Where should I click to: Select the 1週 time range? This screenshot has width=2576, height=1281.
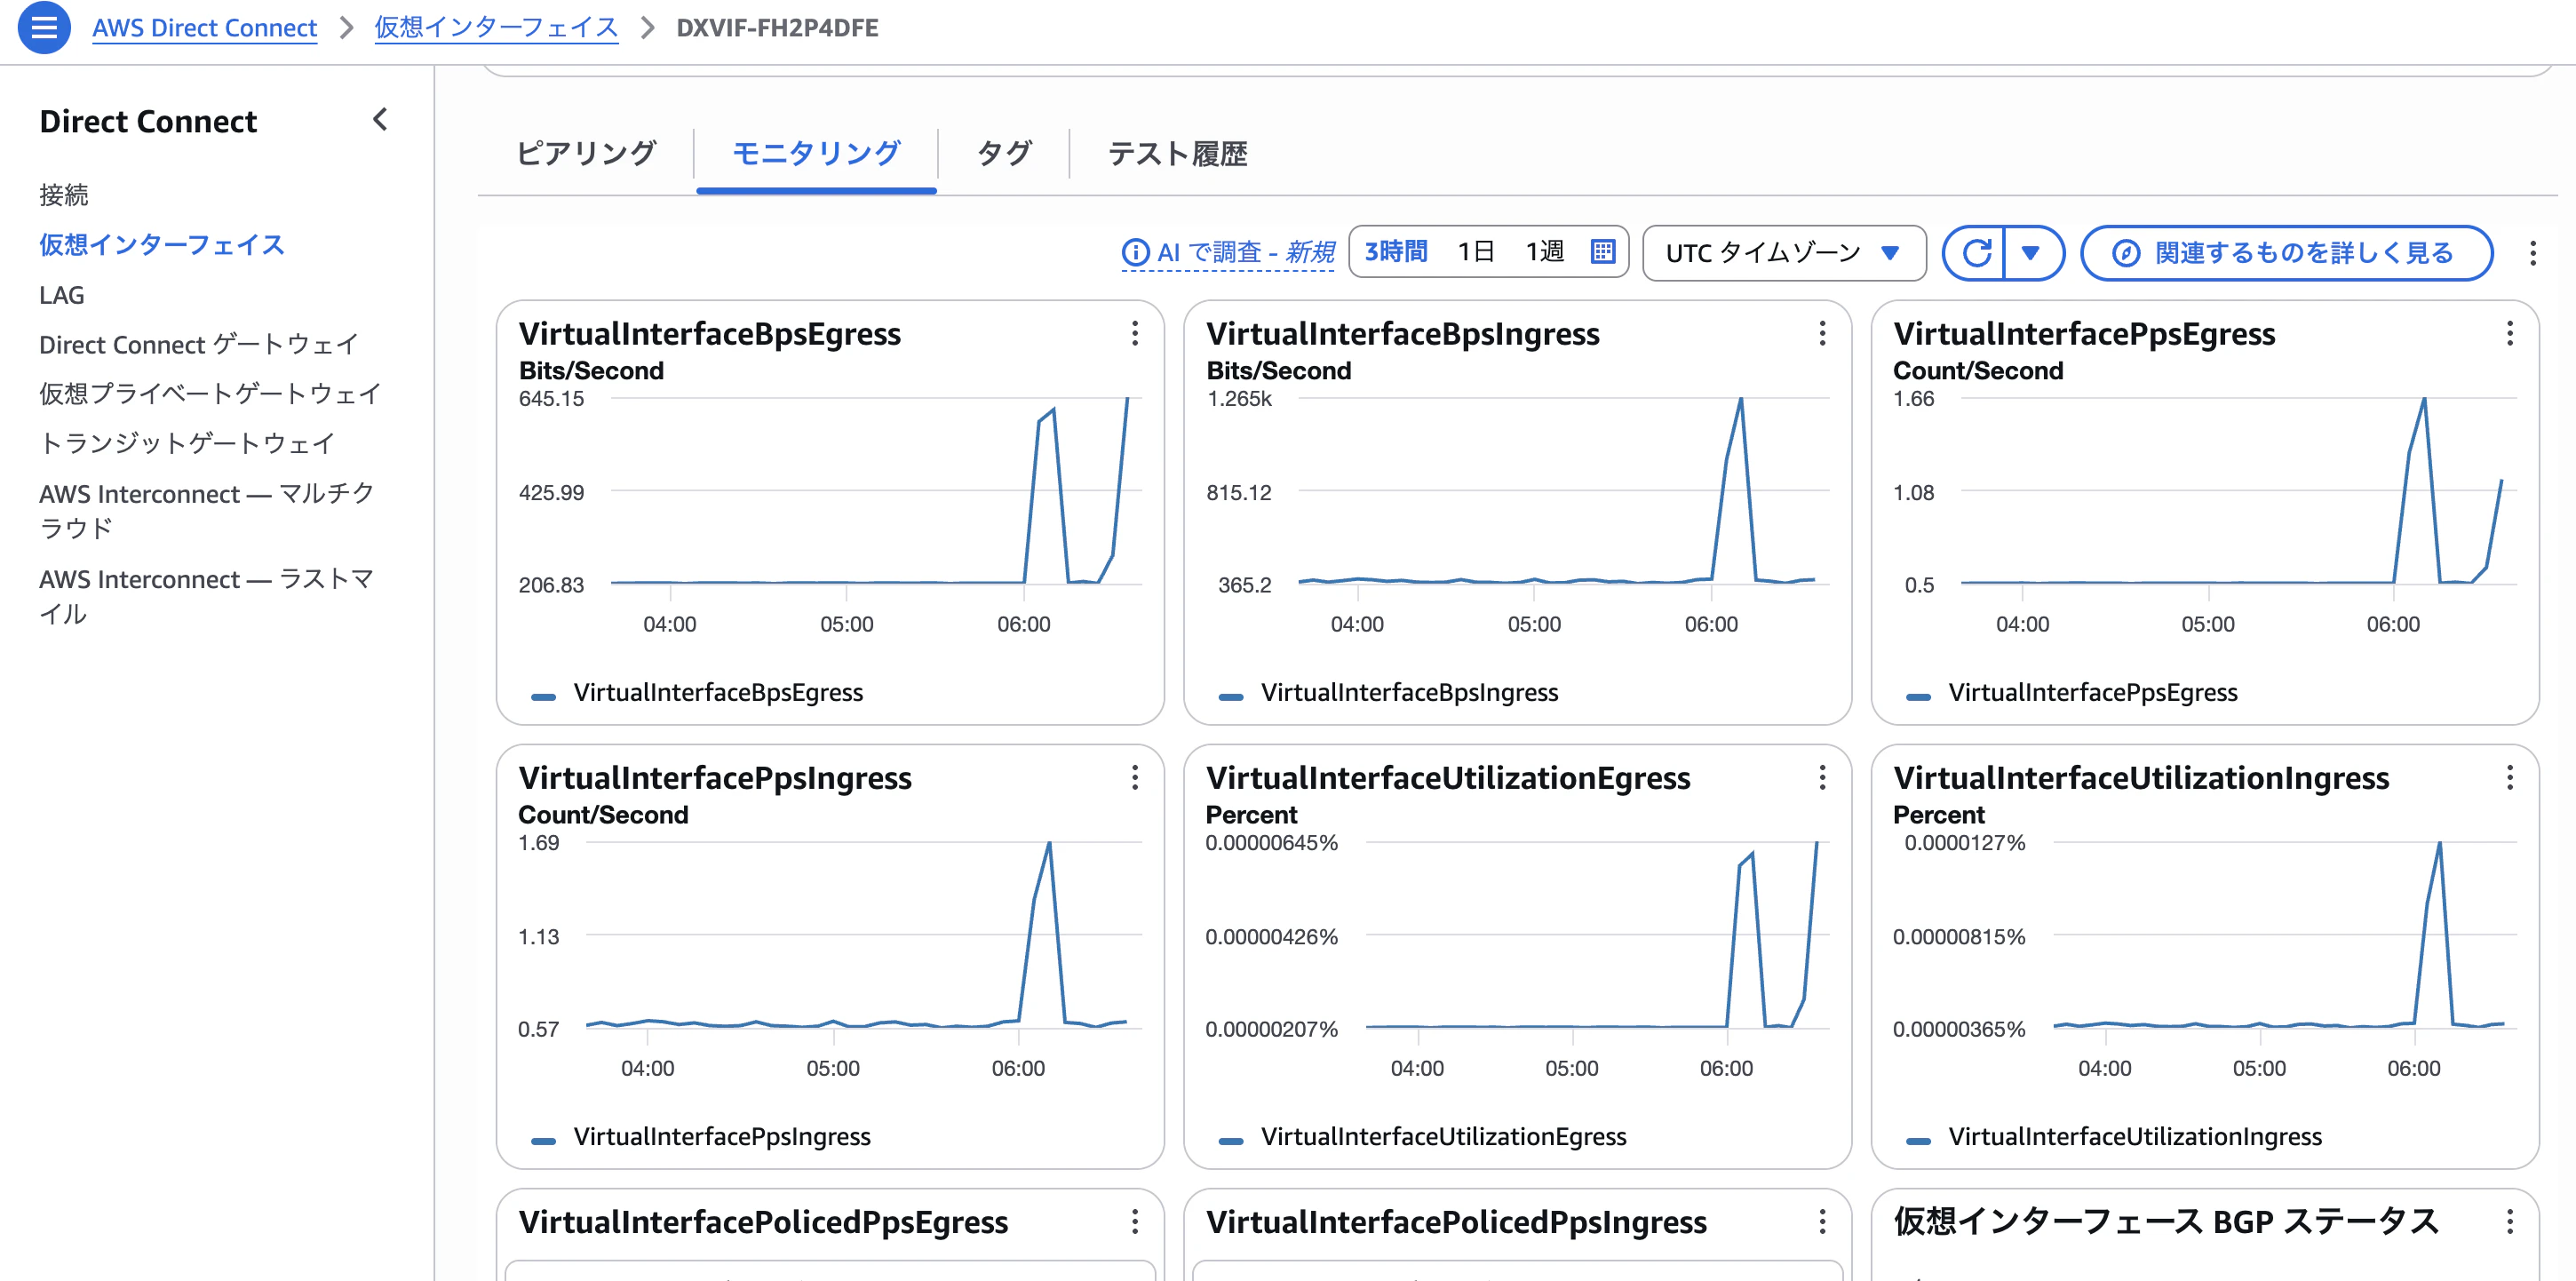tap(1544, 252)
